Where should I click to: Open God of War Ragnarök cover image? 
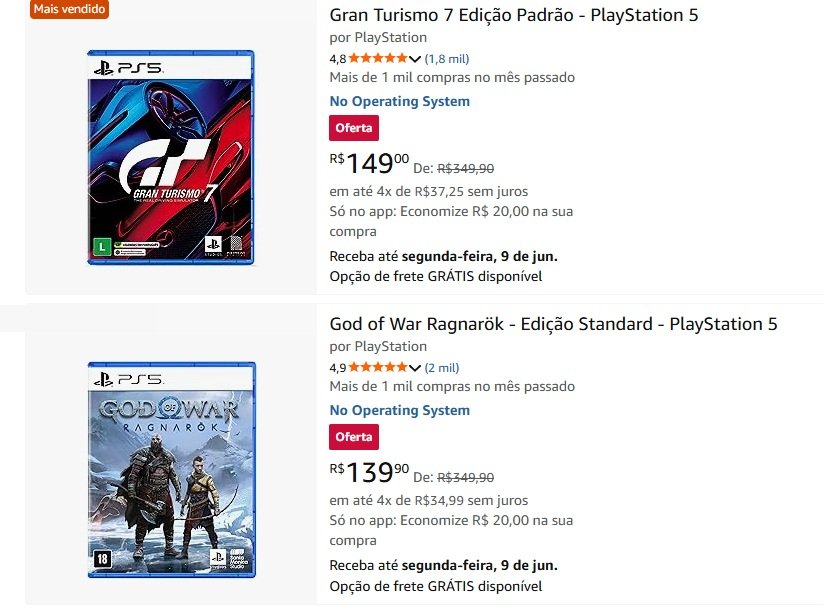[x=171, y=470]
